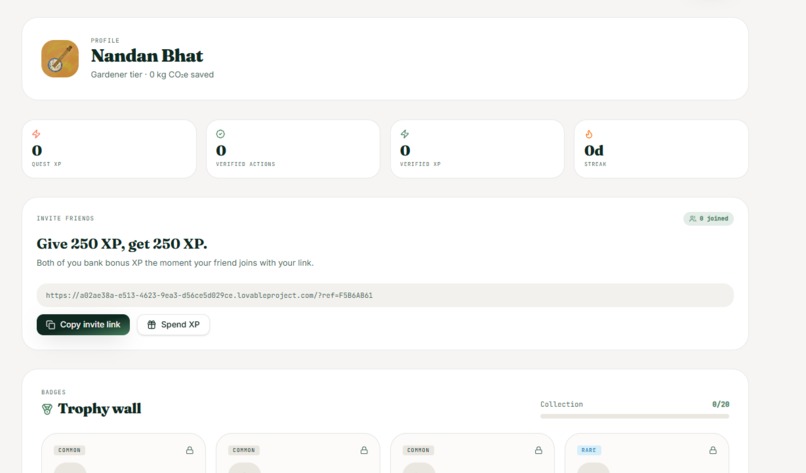
Task: Click the lock icon on second Common badge
Action: tap(364, 450)
